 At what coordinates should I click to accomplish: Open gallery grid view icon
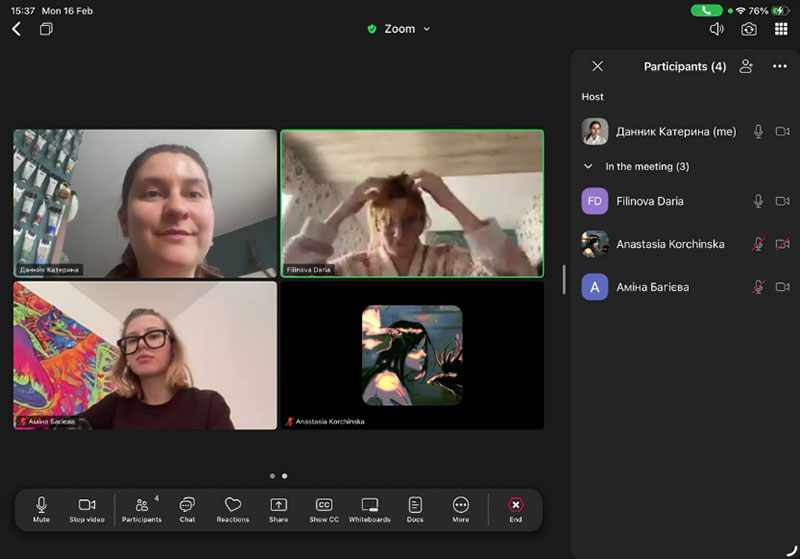781,29
